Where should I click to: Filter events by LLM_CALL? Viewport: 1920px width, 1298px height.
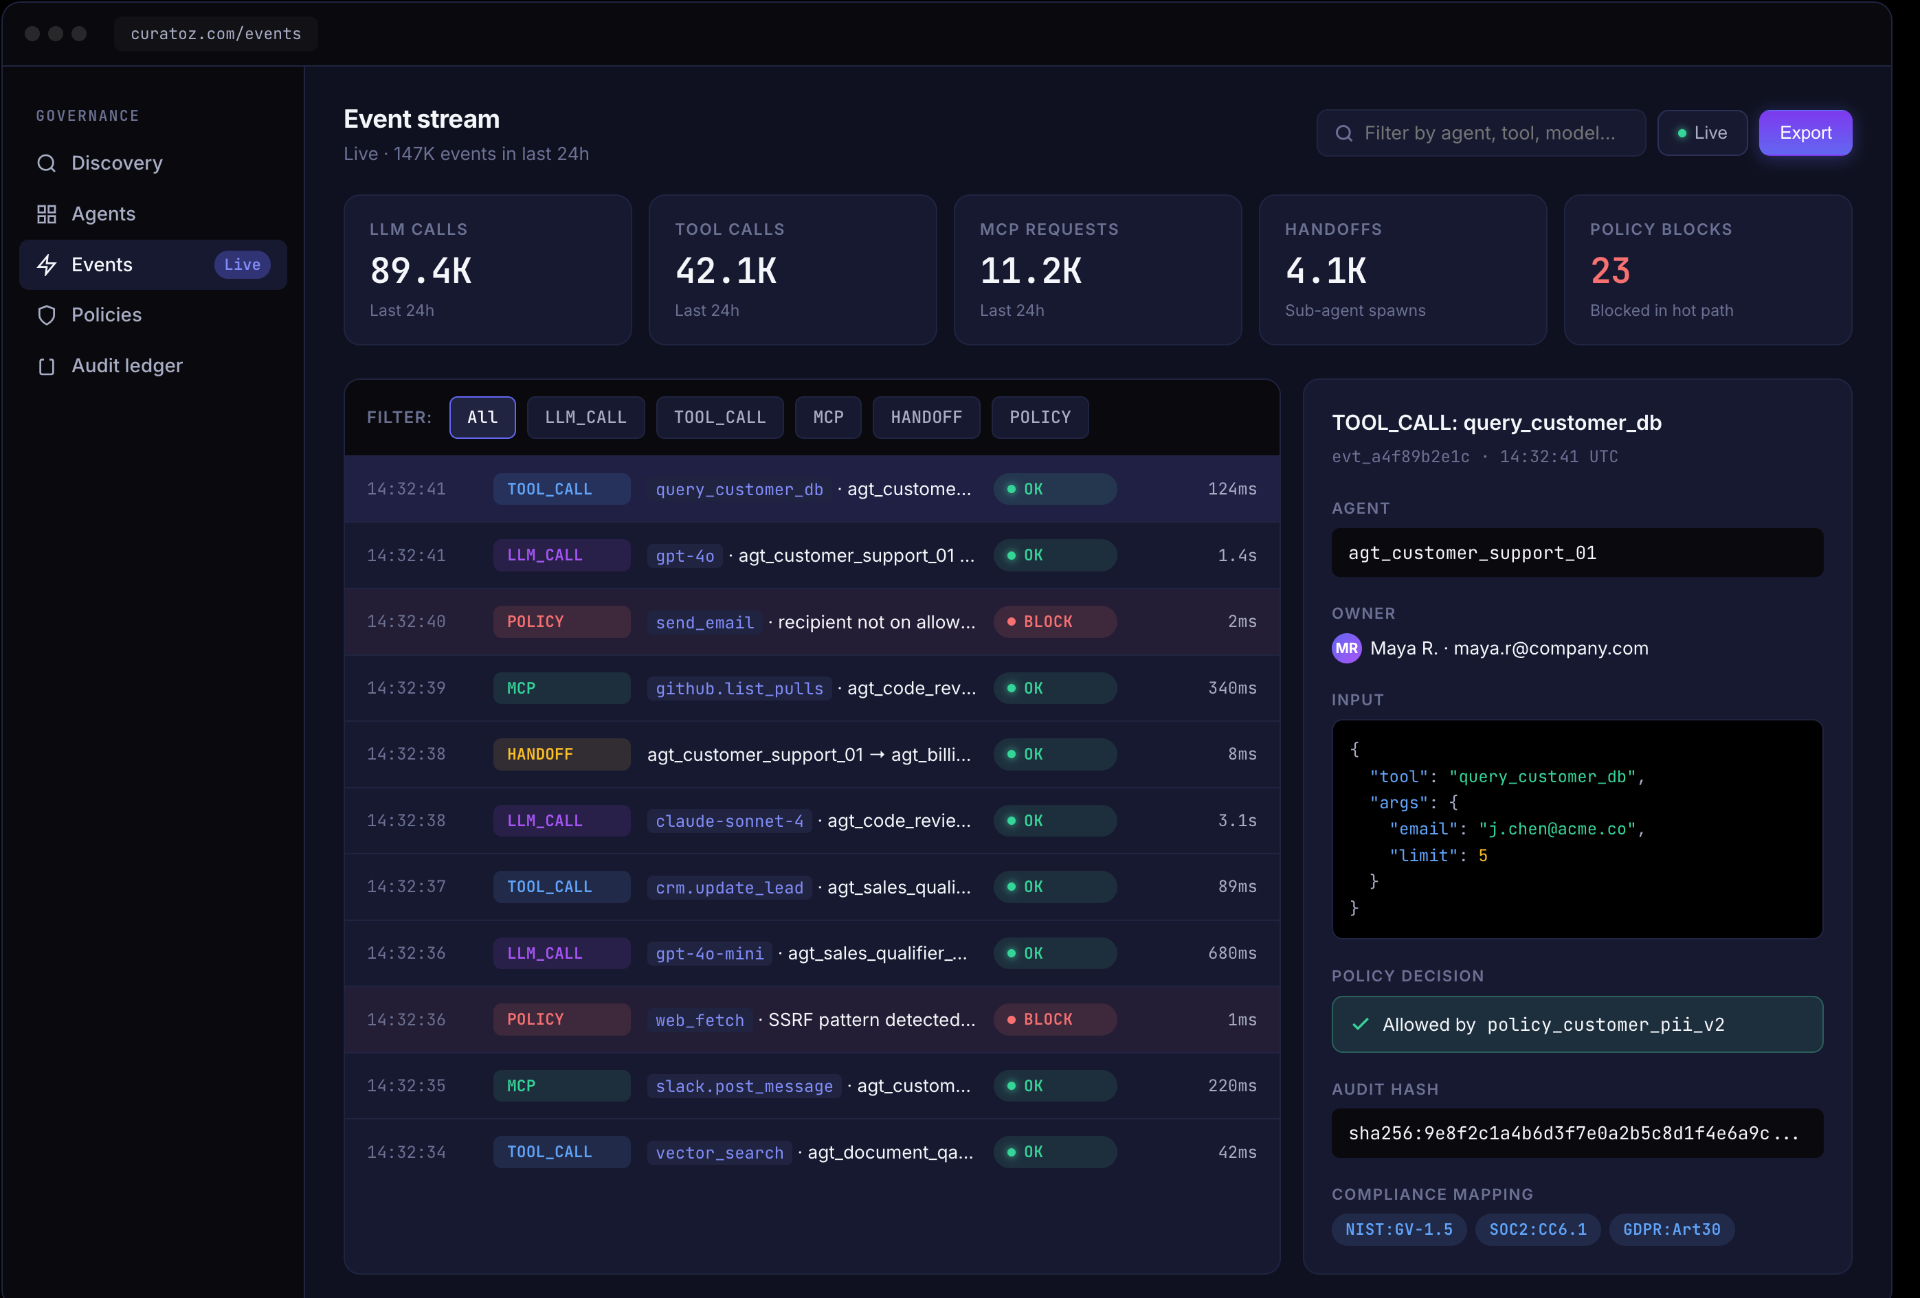pos(586,417)
